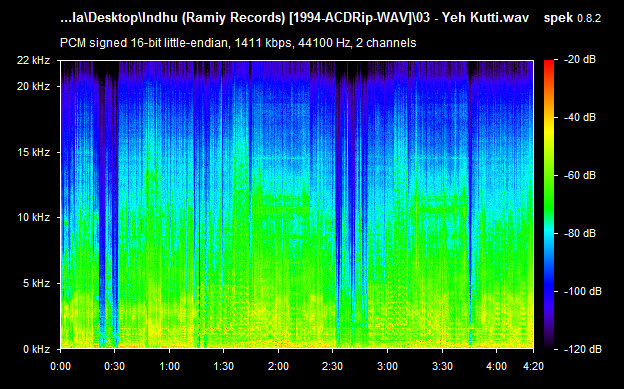Click the 1:00 time axis label
Image resolution: width=624 pixels, height=389 pixels.
(170, 366)
